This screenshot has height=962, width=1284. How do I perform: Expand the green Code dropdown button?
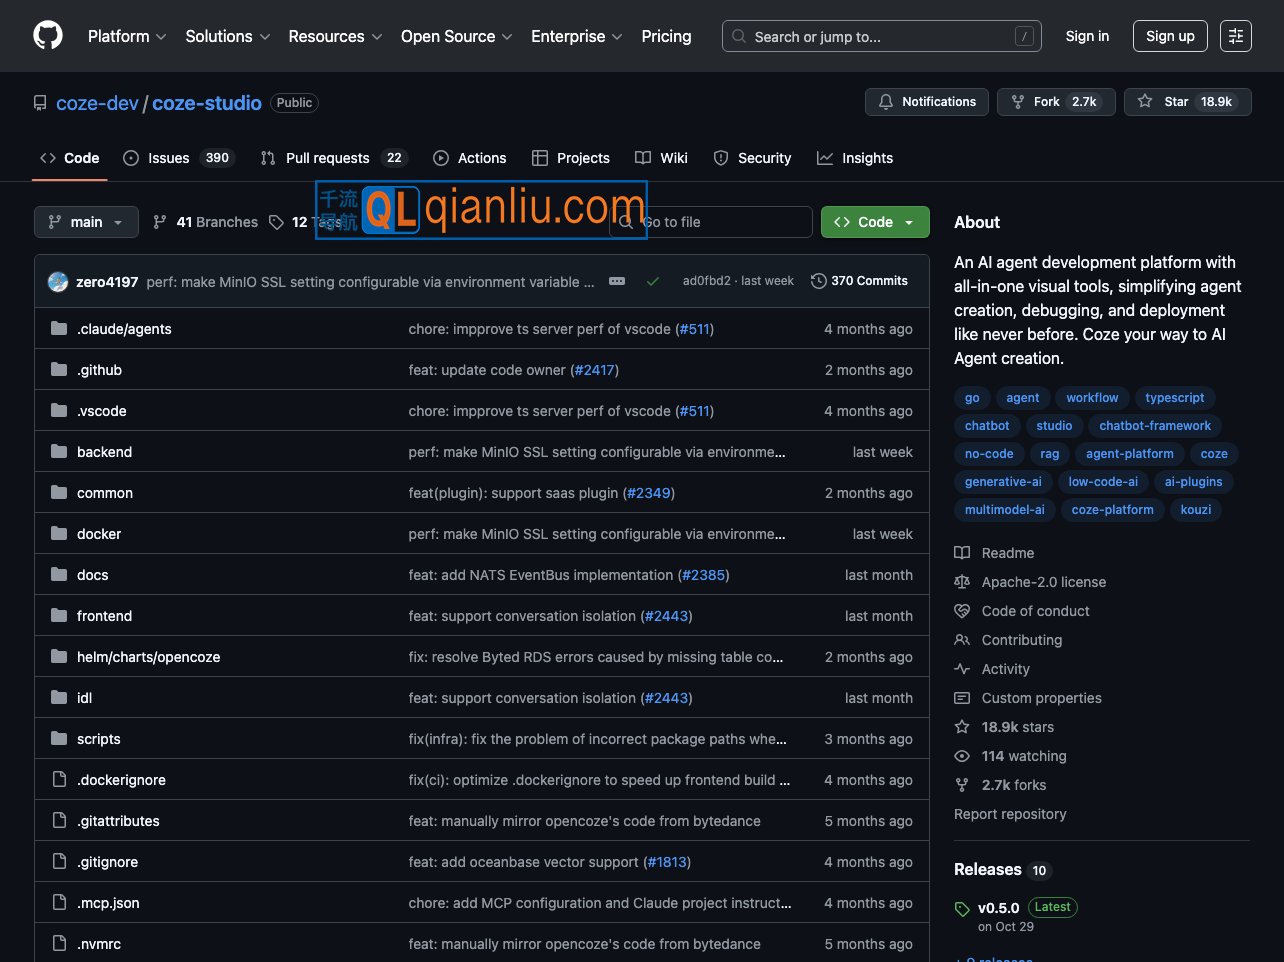tap(875, 222)
